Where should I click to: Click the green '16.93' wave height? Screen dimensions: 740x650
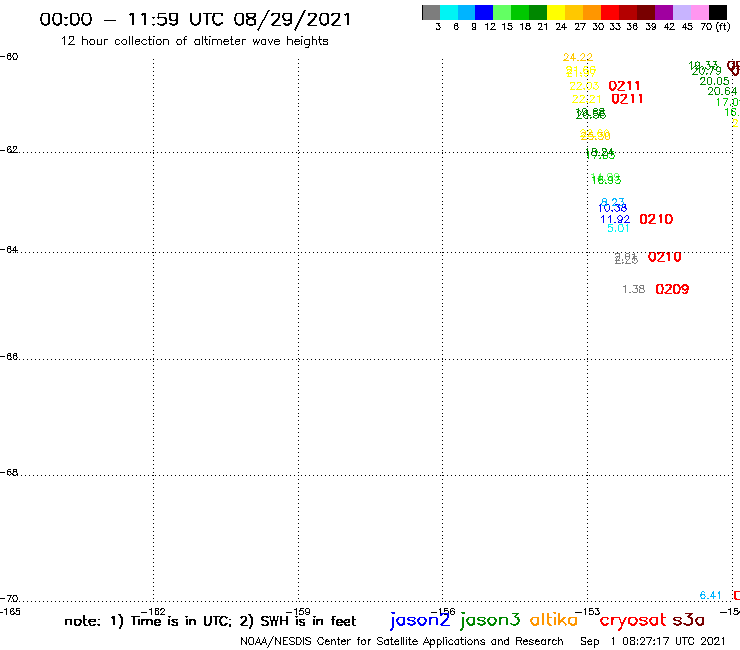coord(606,180)
